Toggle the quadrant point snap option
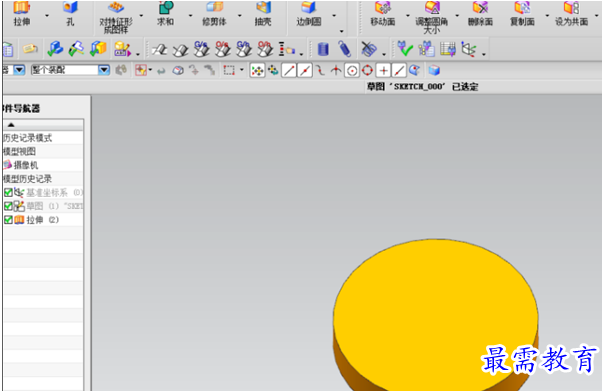Screen dimensions: 605x391 coord(367,70)
